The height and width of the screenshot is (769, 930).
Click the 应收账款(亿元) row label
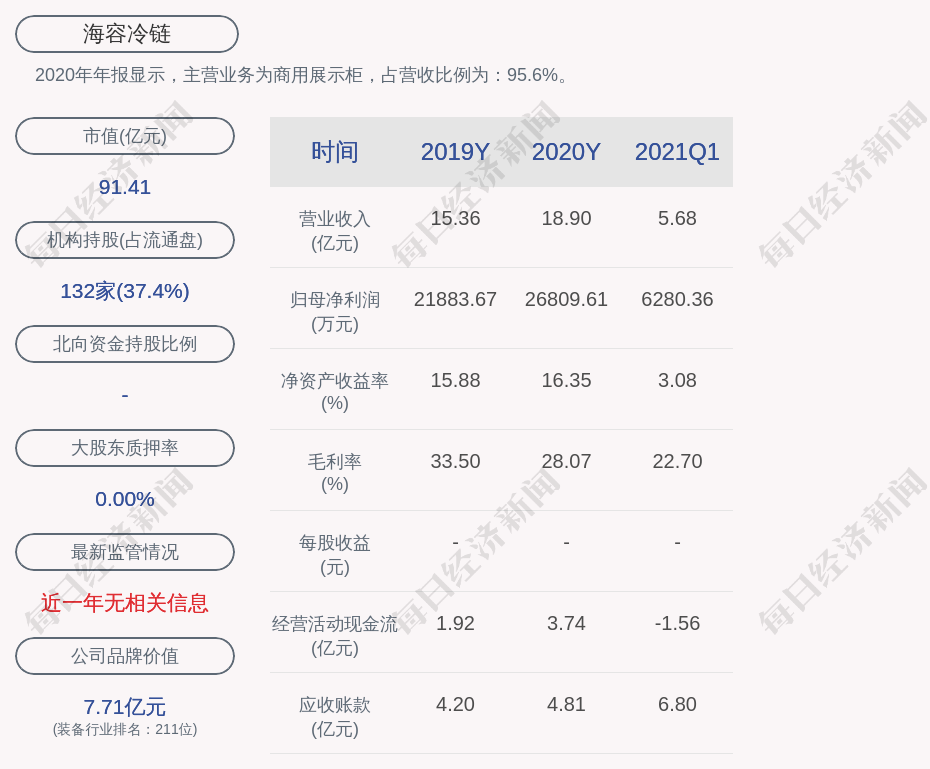[335, 717]
